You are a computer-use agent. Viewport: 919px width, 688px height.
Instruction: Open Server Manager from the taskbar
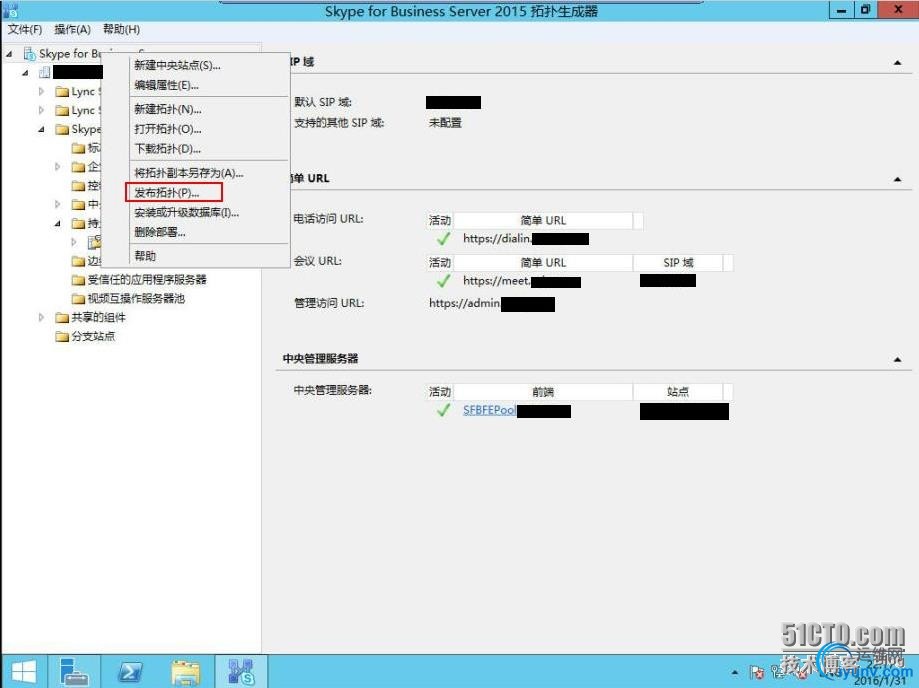pos(74,672)
